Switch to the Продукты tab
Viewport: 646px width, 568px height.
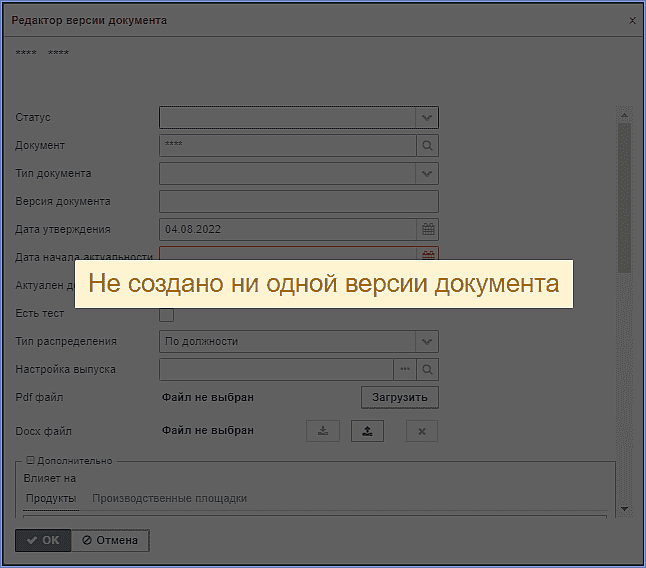point(51,498)
